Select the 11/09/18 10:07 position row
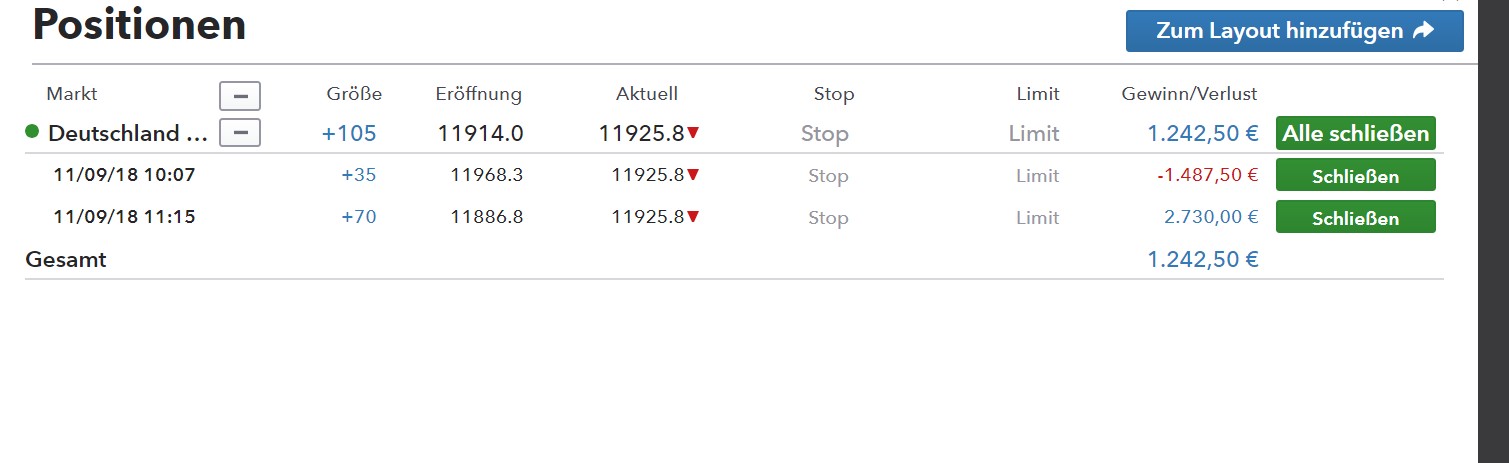This screenshot has width=1509, height=463. (x=124, y=176)
